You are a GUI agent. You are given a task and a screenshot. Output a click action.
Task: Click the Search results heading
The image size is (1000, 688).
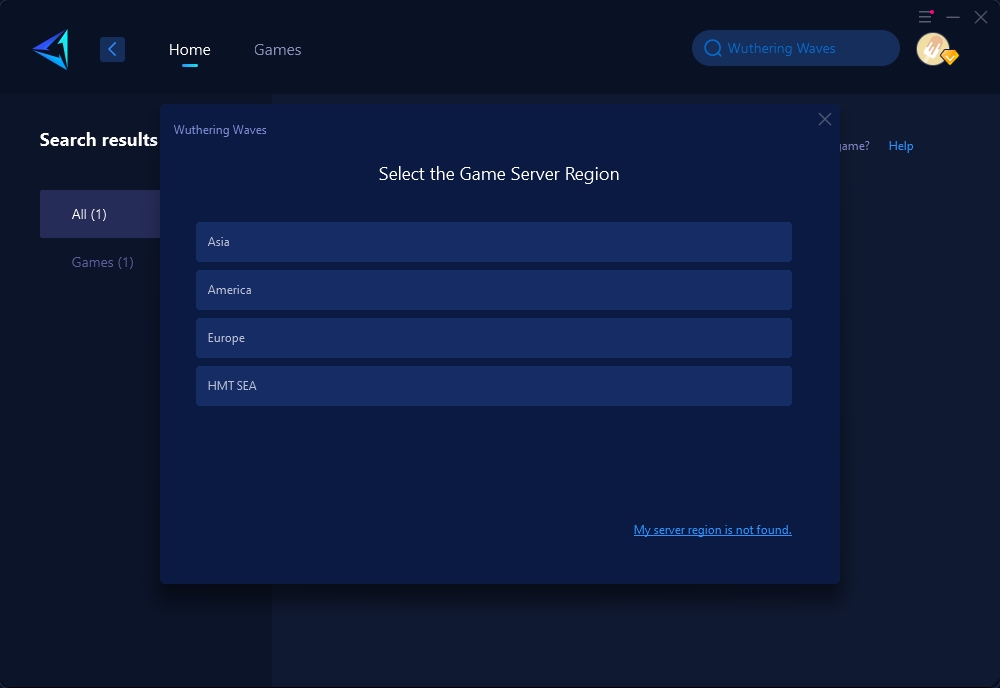tap(98, 140)
